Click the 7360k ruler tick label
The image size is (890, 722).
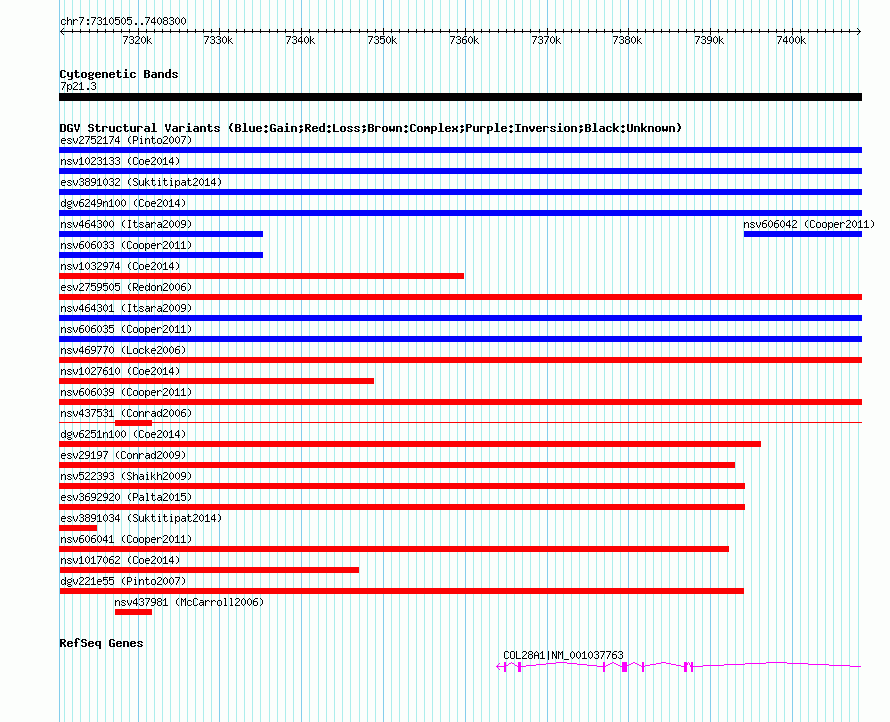pyautogui.click(x=464, y=40)
